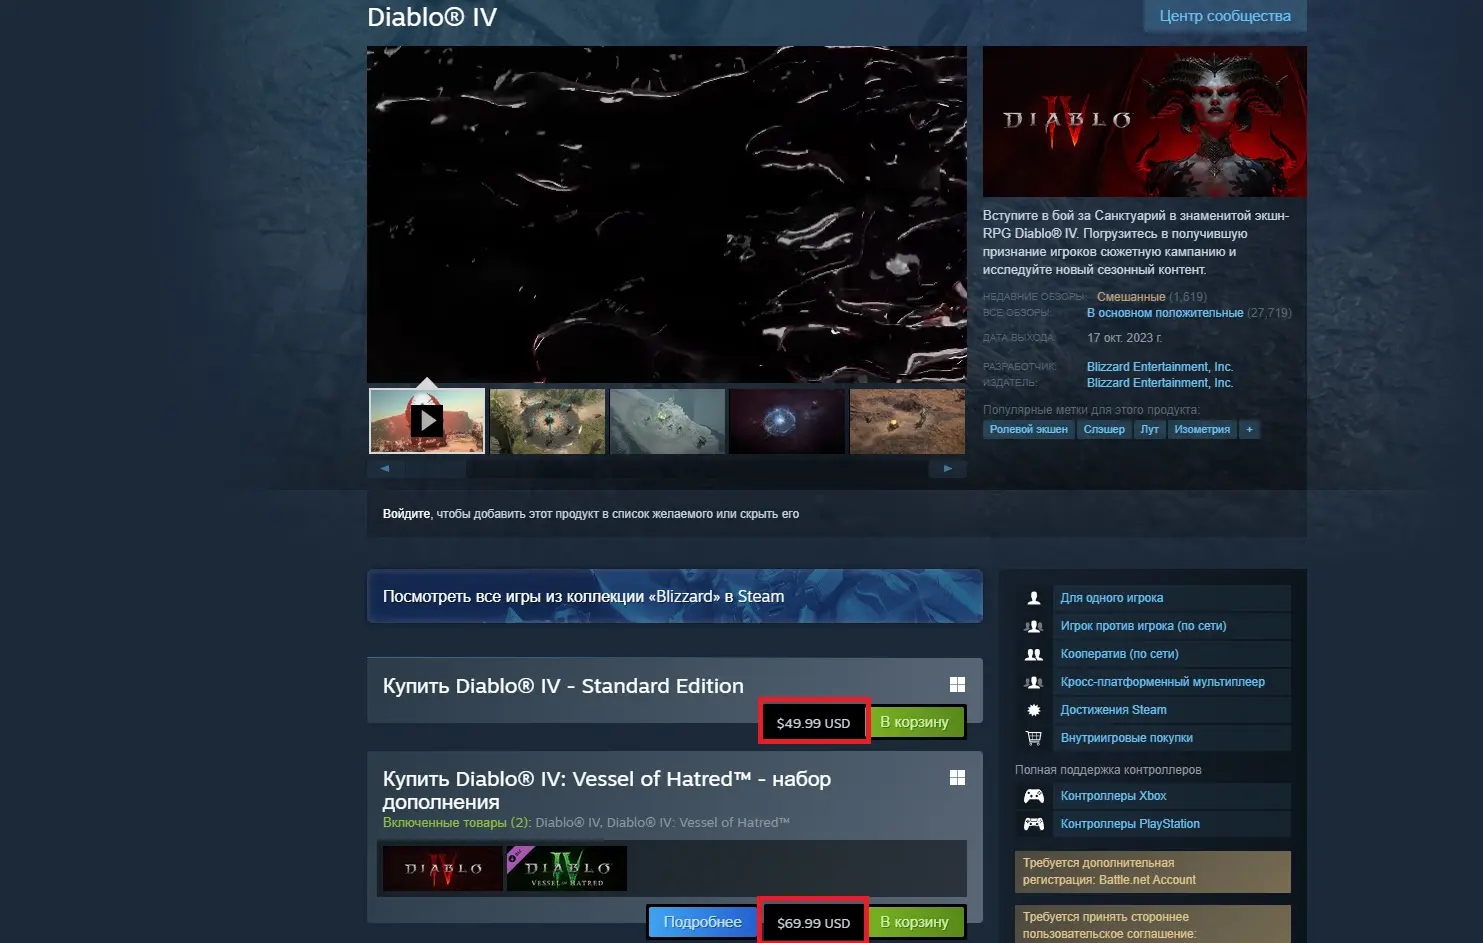Click the $49.99 USD price label
This screenshot has width=1483, height=943.
click(x=813, y=723)
